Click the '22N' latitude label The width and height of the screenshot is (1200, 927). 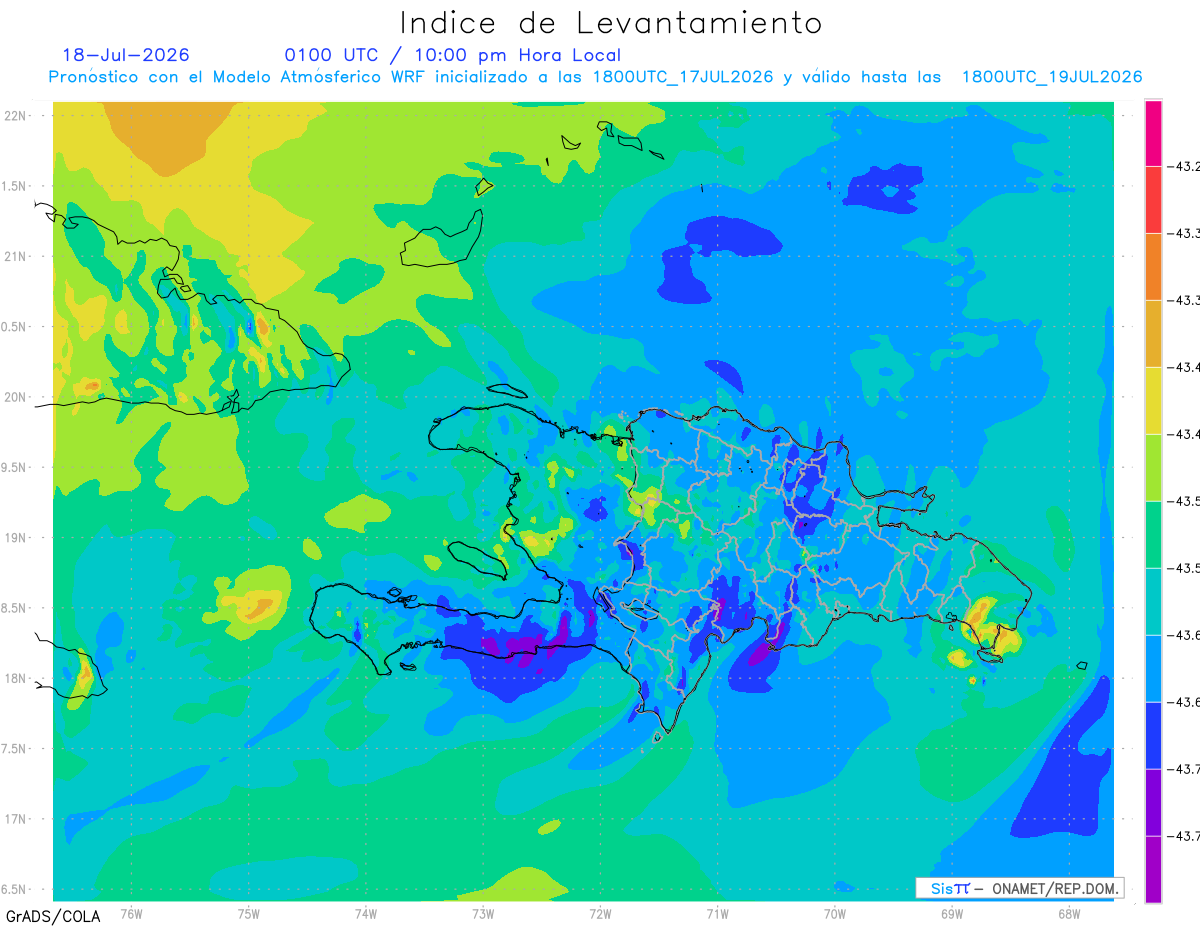17,116
